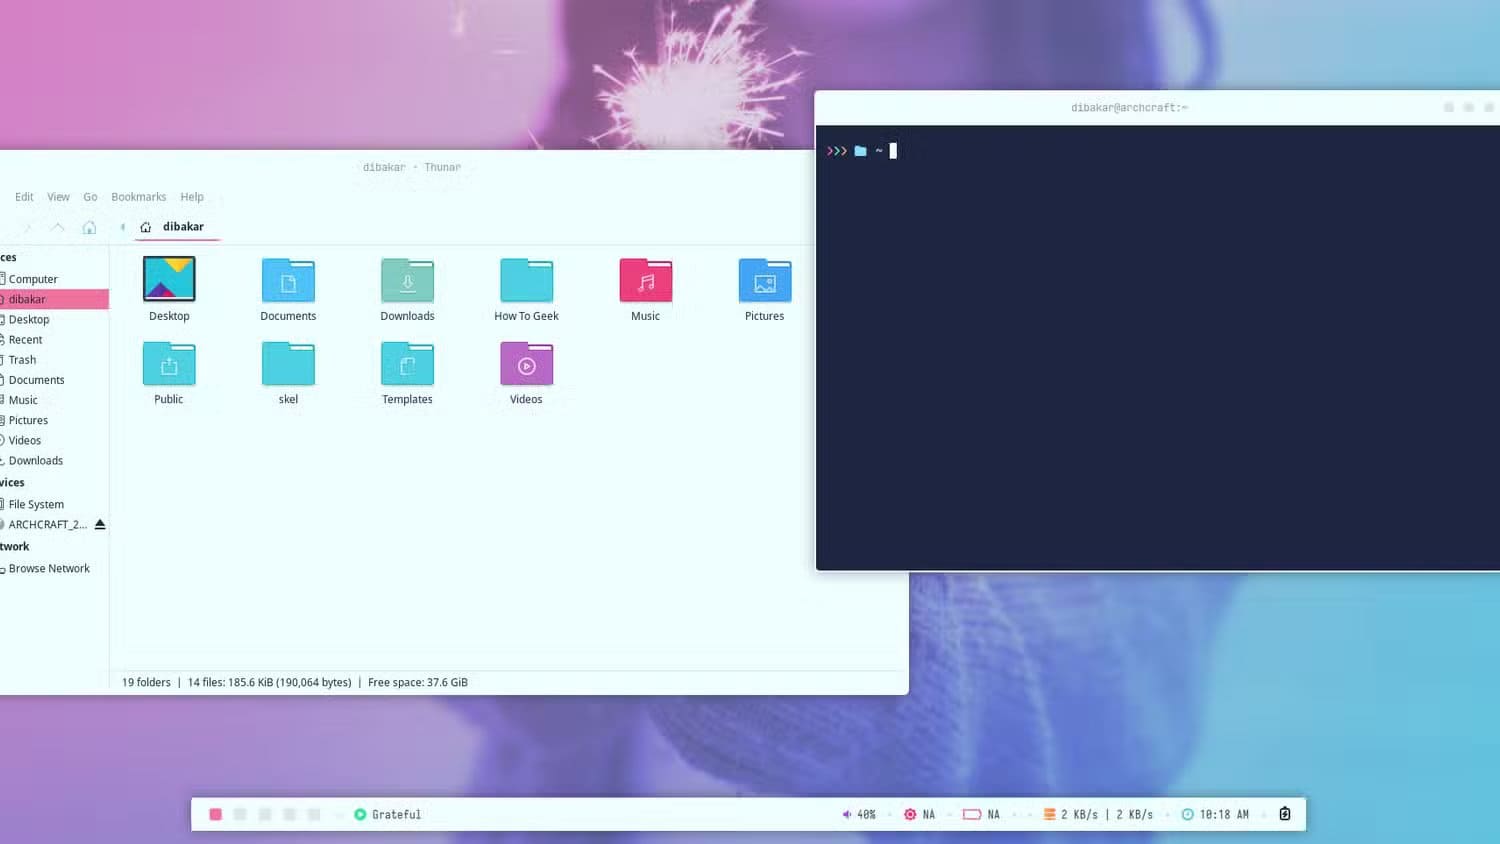Select Videos in the sidebar
The width and height of the screenshot is (1500, 844).
point(54,440)
